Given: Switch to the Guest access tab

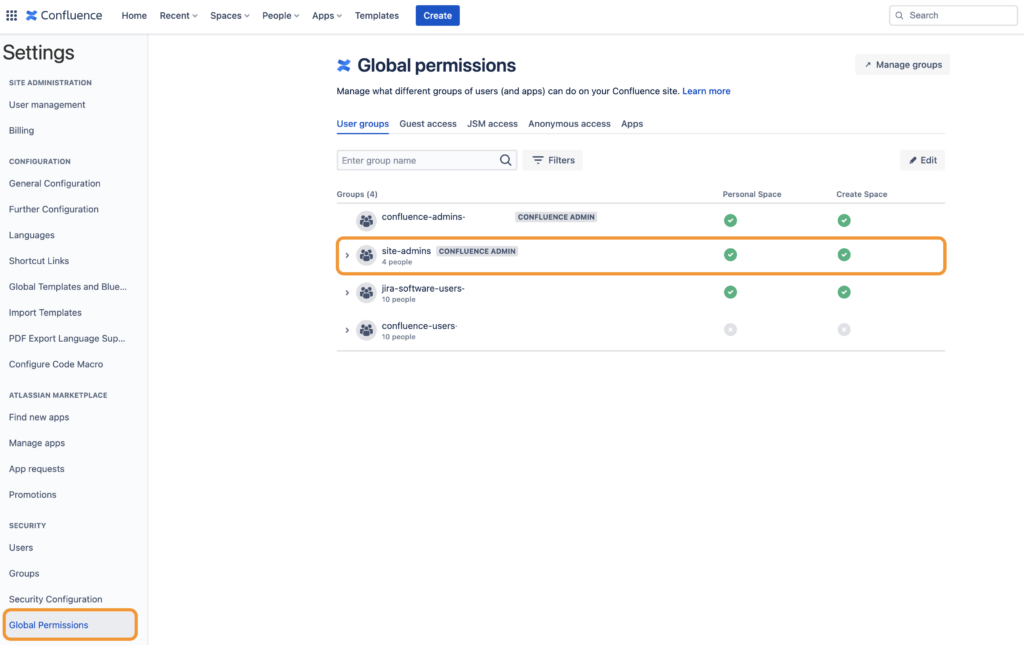Looking at the screenshot, I should [428, 123].
